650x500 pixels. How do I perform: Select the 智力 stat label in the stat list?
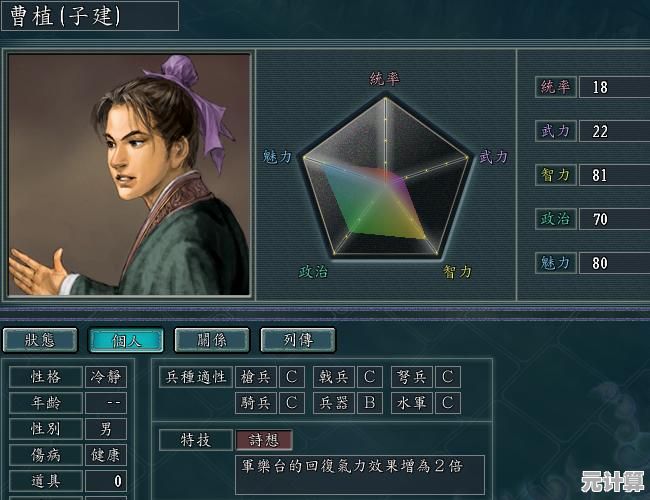click(555, 175)
